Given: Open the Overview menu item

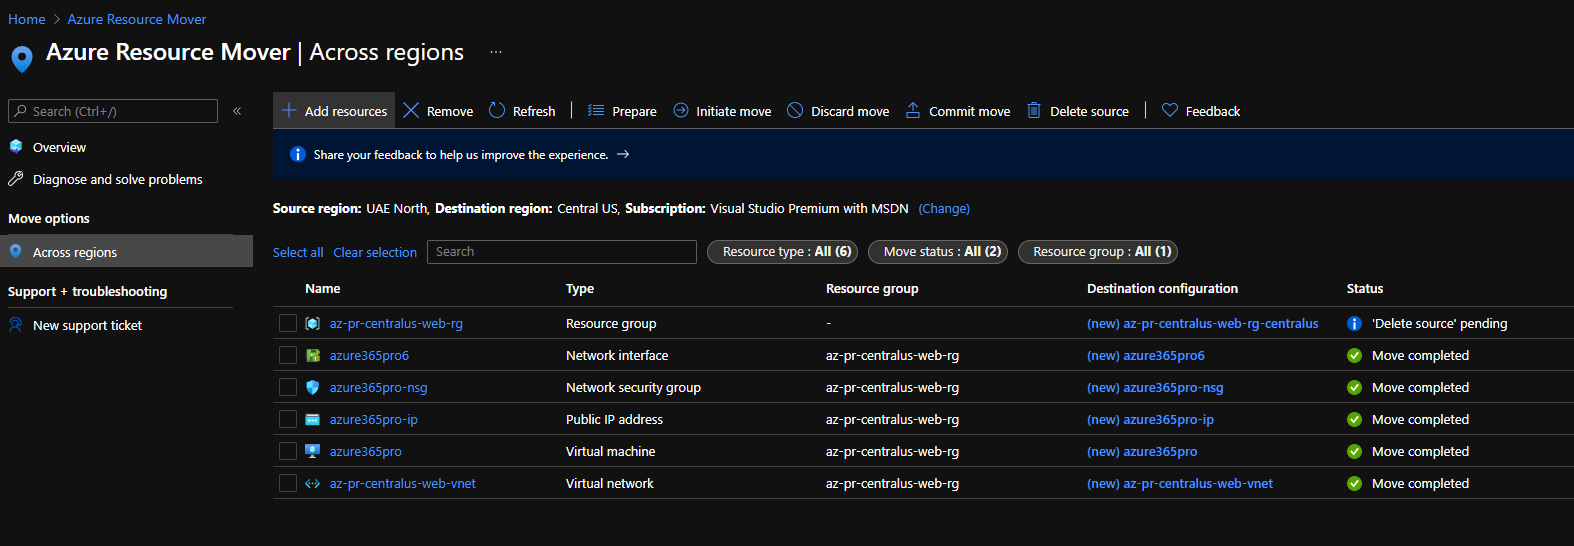Looking at the screenshot, I should [59, 147].
